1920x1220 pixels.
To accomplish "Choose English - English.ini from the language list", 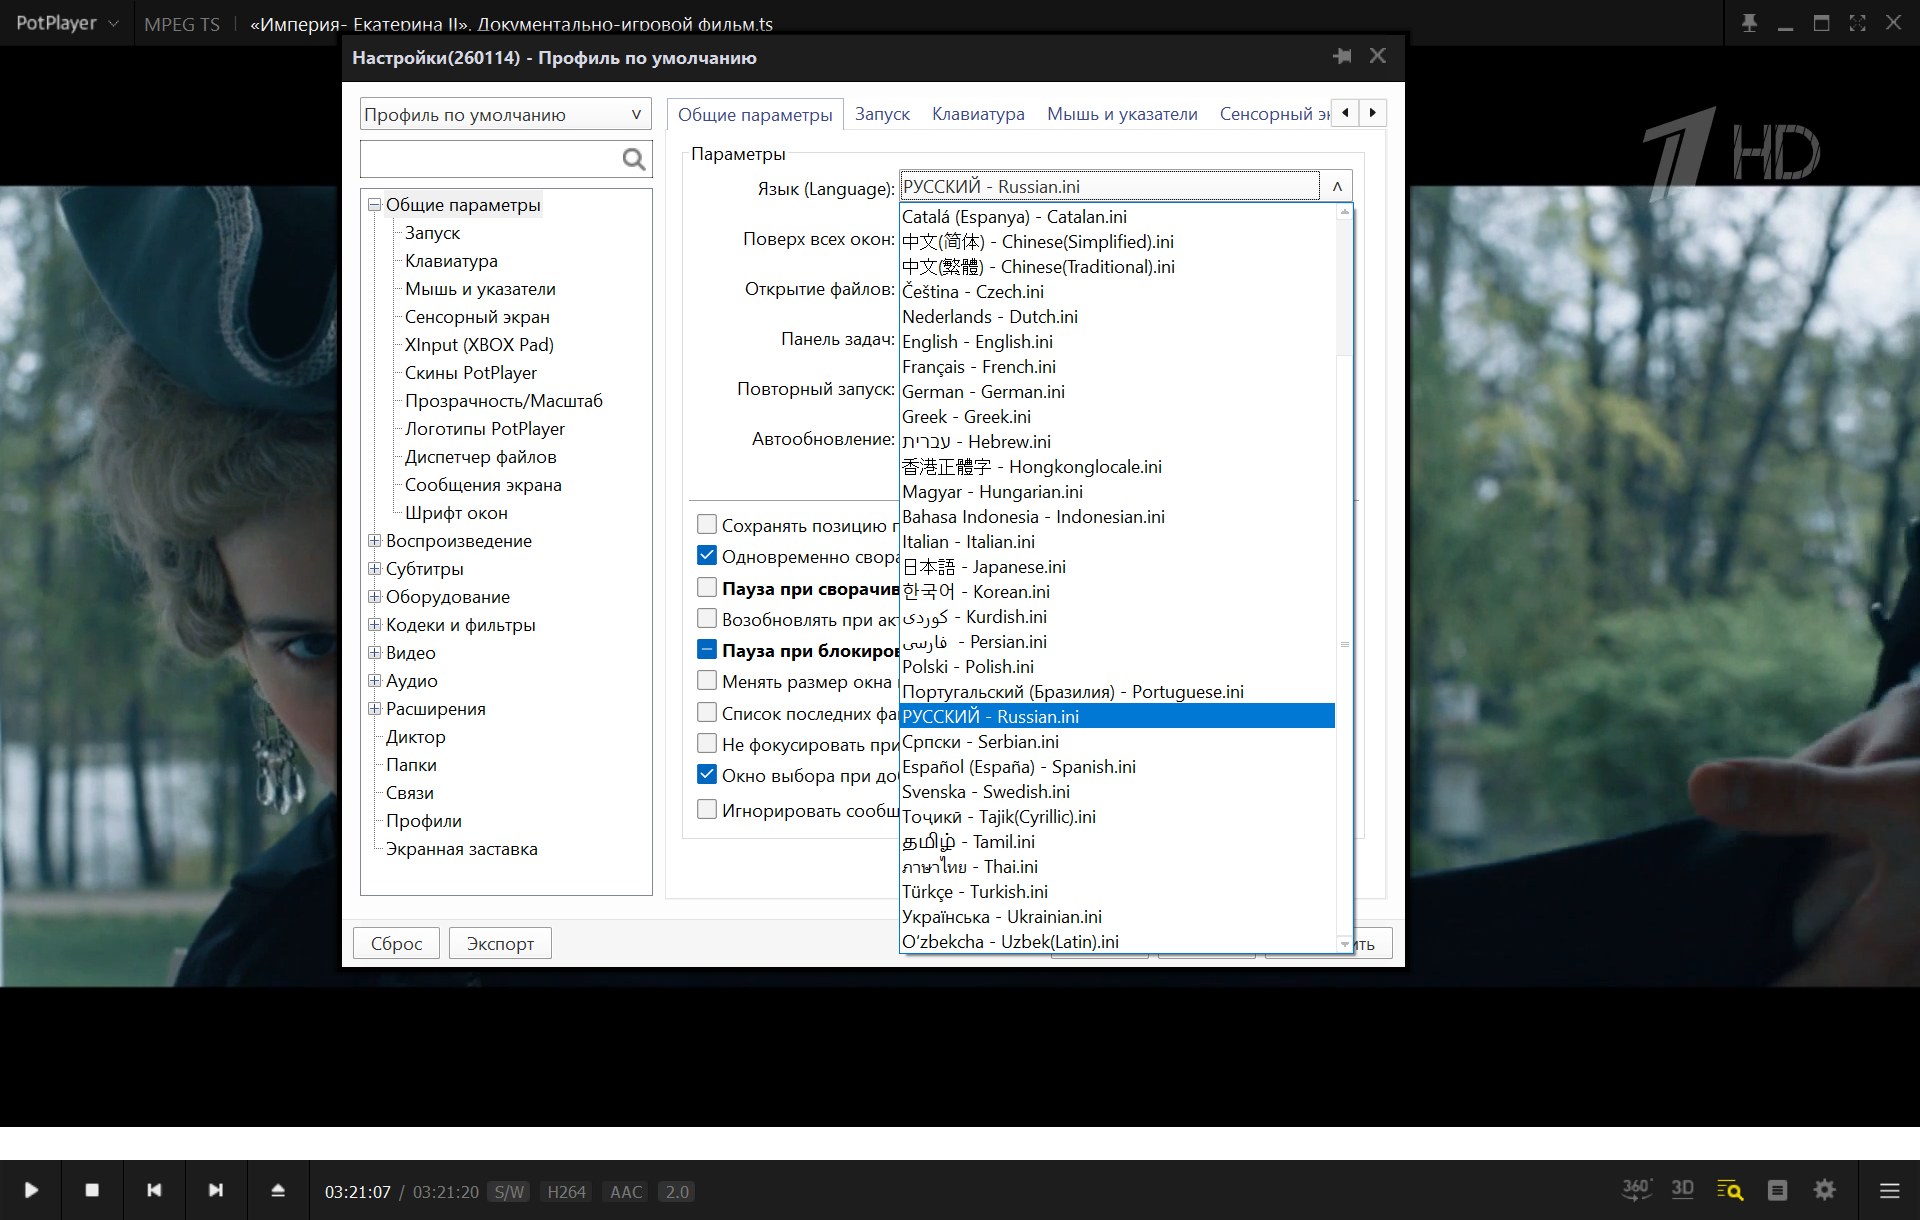I will (977, 342).
